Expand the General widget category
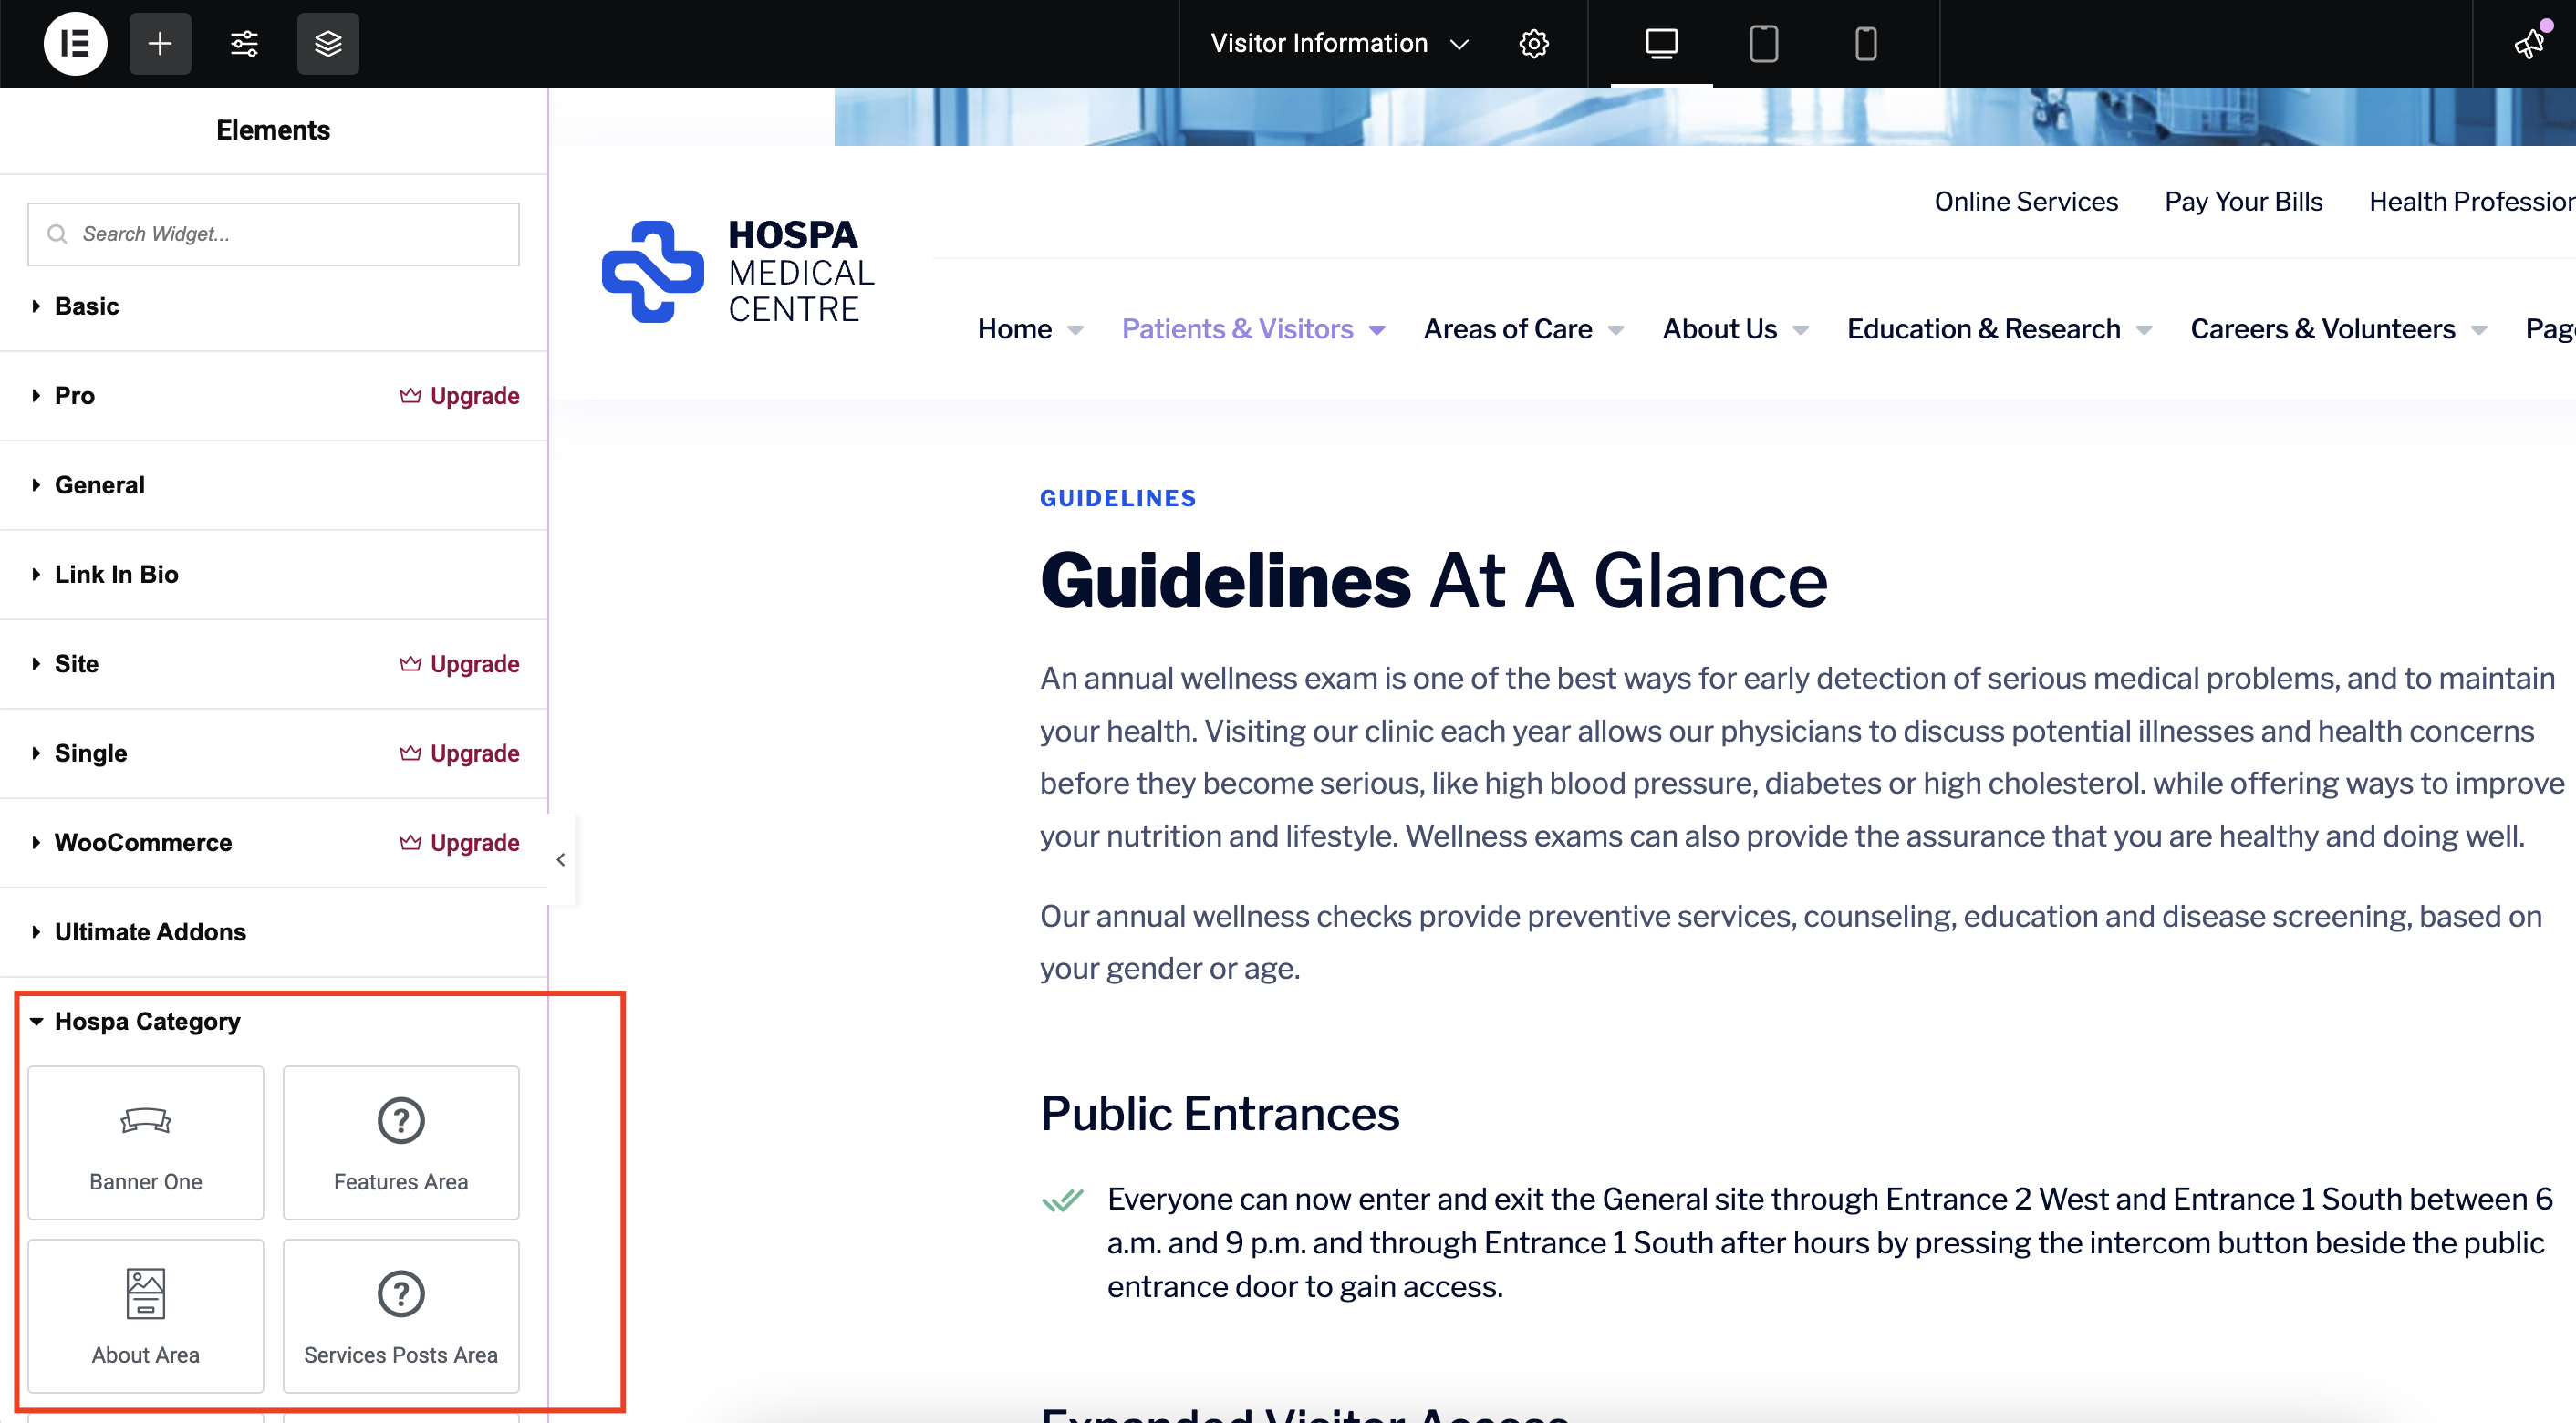The width and height of the screenshot is (2576, 1423). point(273,485)
